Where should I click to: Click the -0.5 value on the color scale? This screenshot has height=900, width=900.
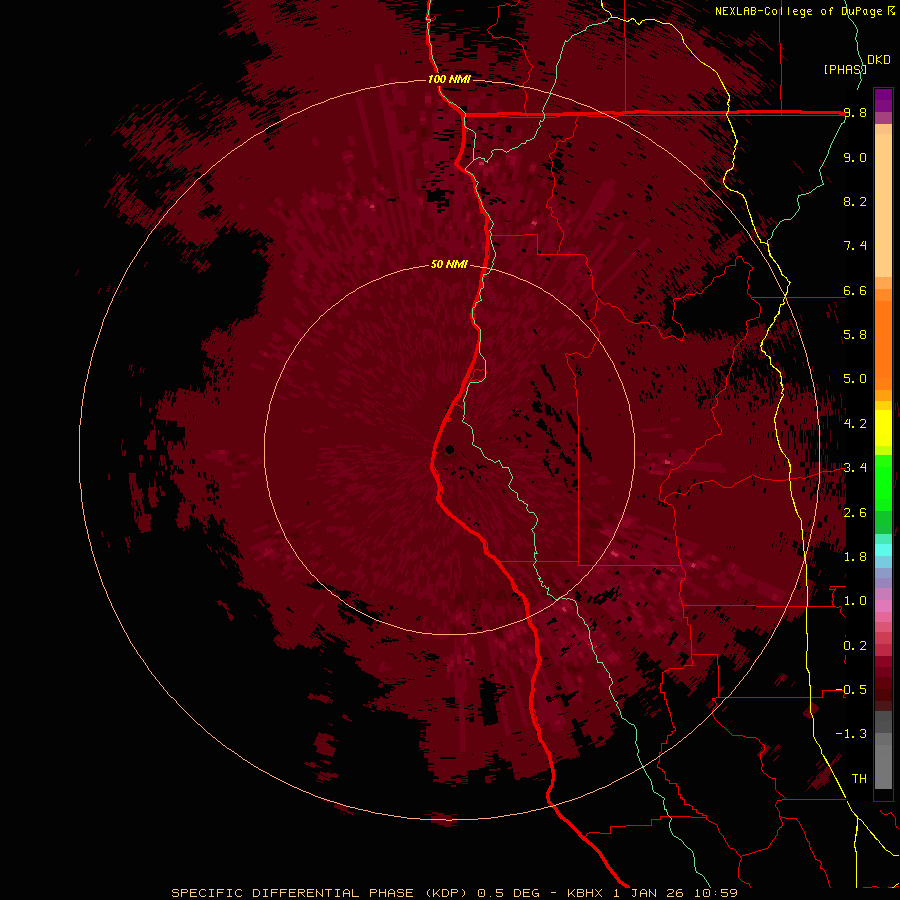(x=851, y=690)
